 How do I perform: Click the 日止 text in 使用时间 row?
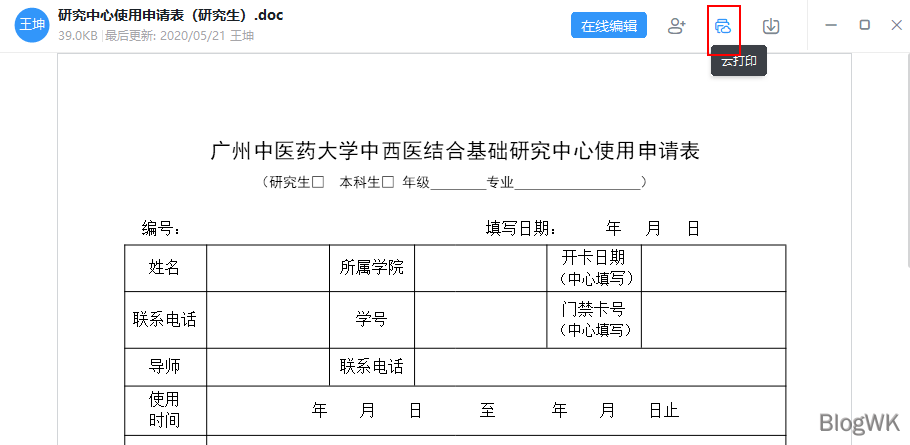664,411
